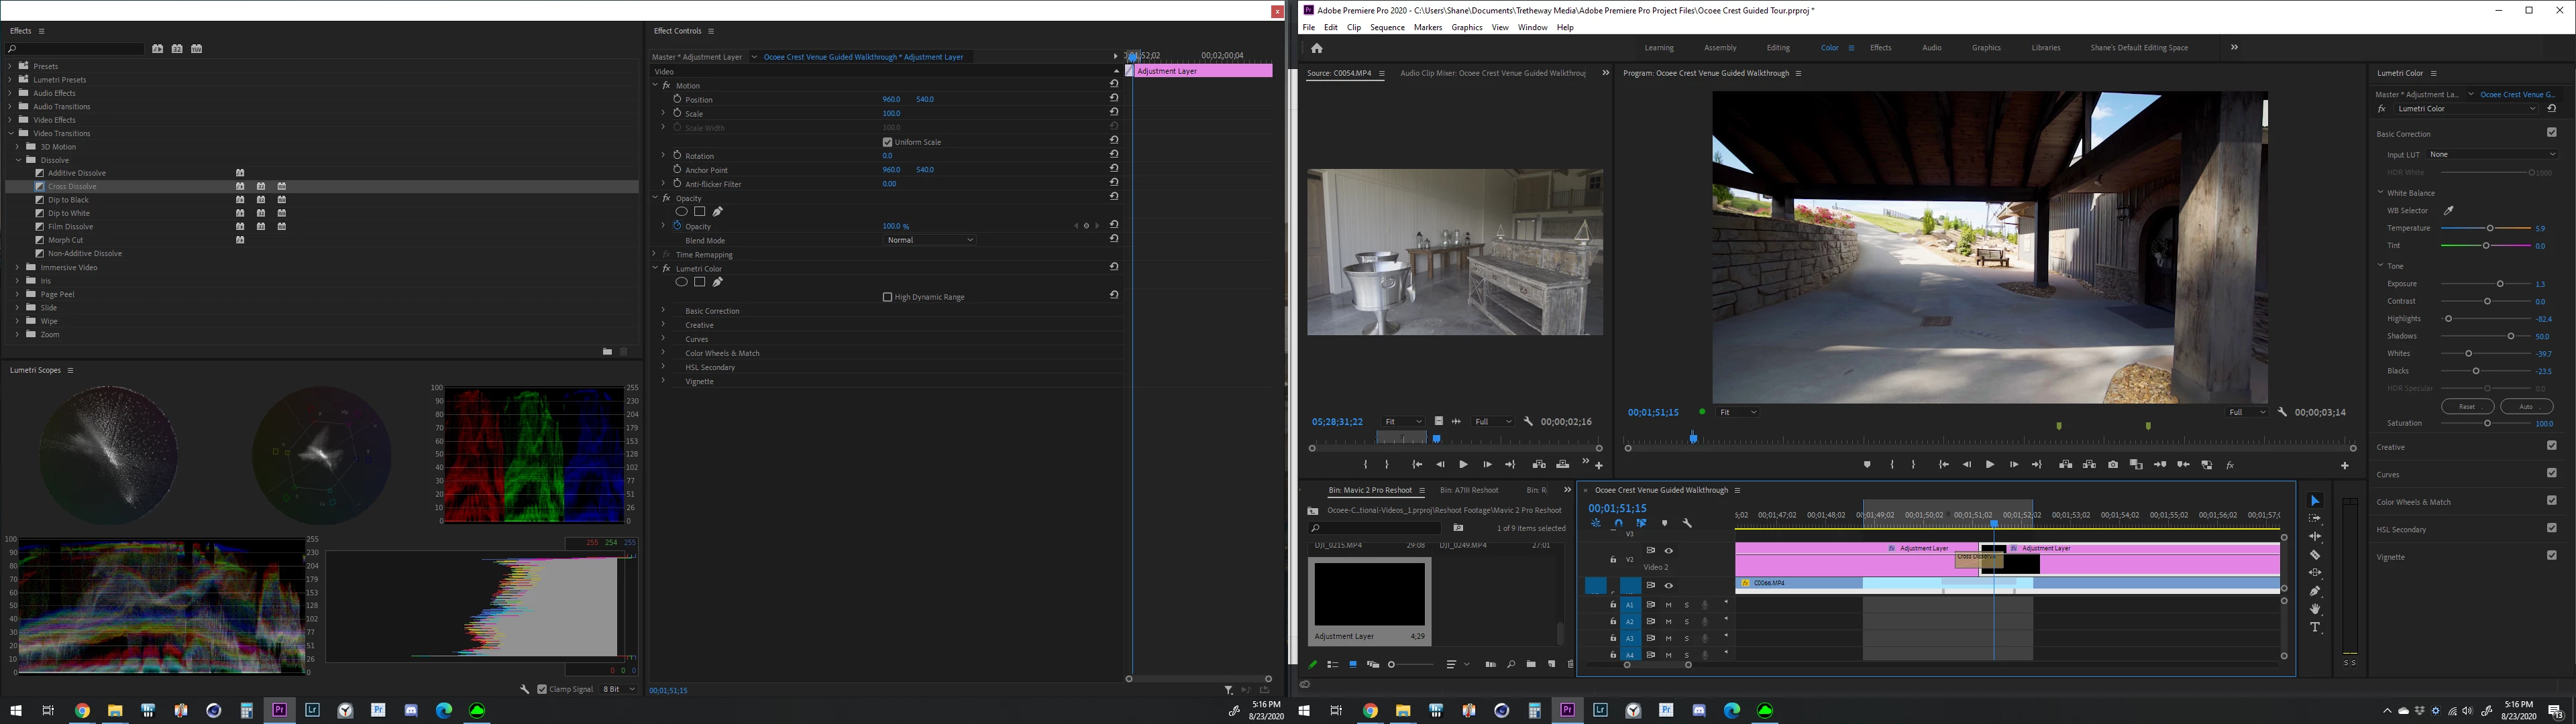This screenshot has height=724, width=2576.
Task: Enable the High Dynamic Range checkbox
Action: (887, 297)
